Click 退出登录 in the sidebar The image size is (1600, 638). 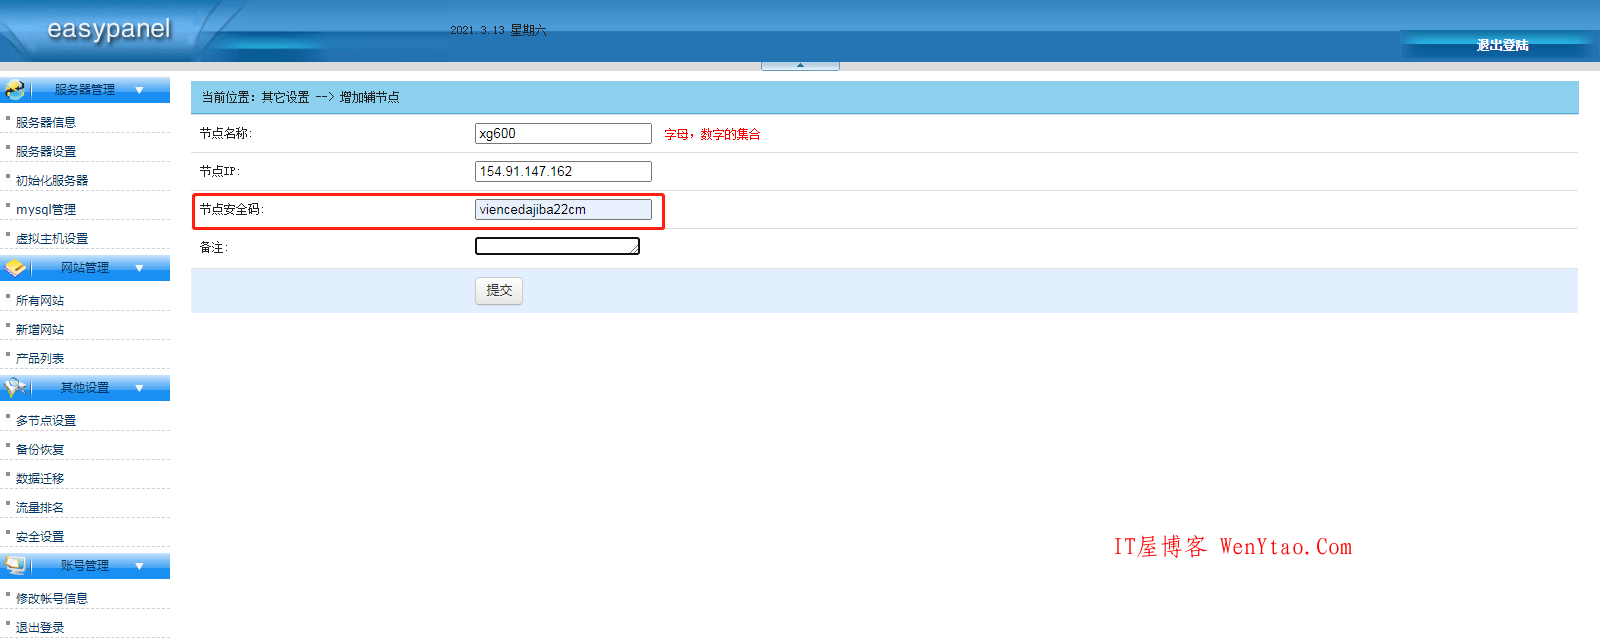(x=40, y=627)
